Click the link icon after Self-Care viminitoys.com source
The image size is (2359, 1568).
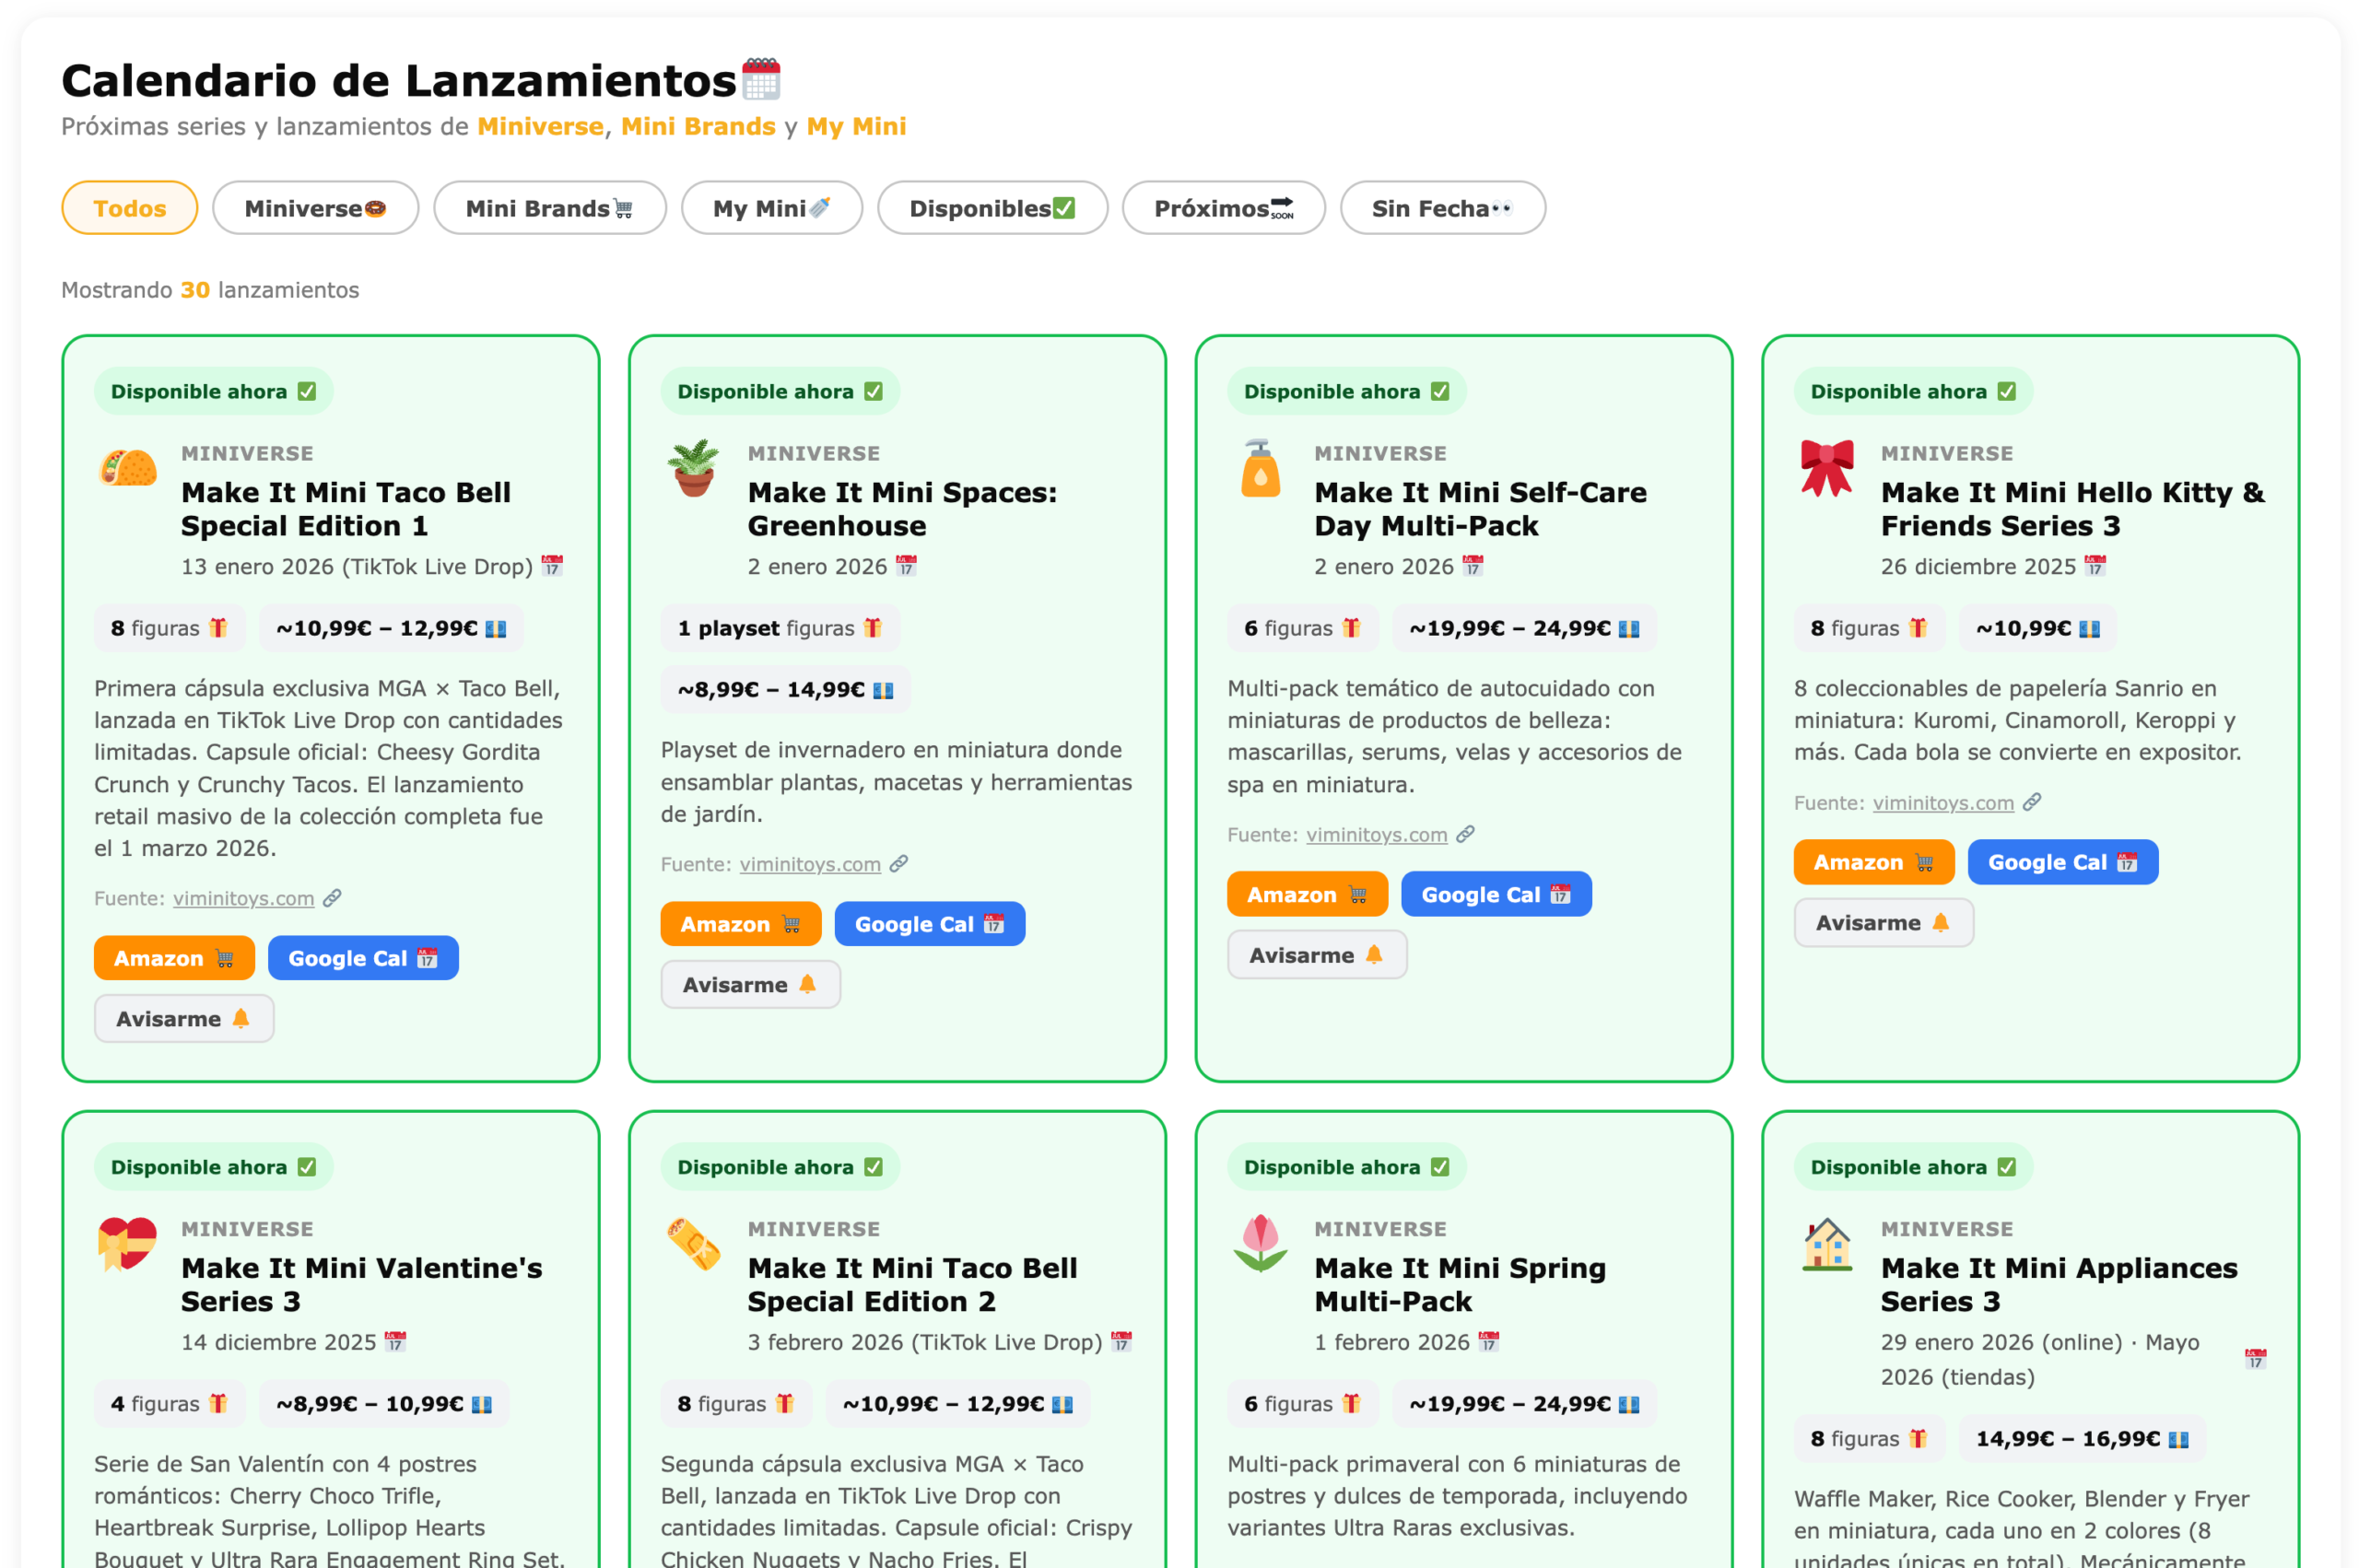(1465, 834)
